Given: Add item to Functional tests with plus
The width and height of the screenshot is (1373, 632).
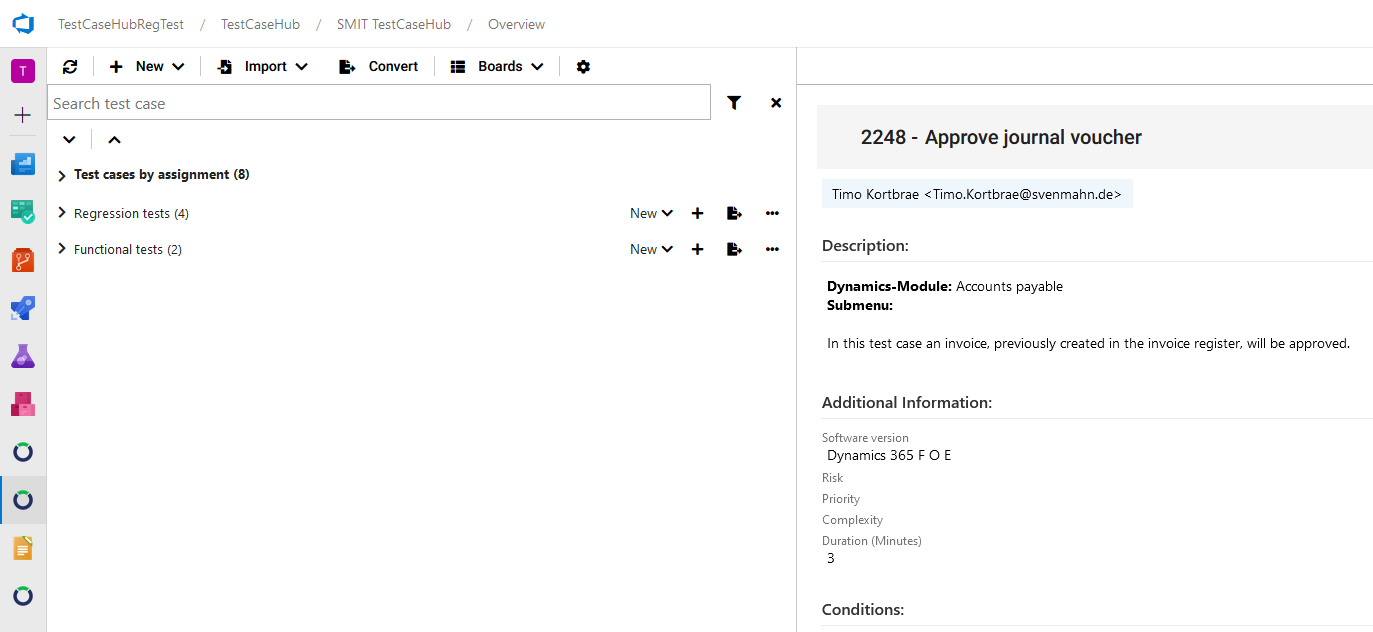Looking at the screenshot, I should 698,249.
